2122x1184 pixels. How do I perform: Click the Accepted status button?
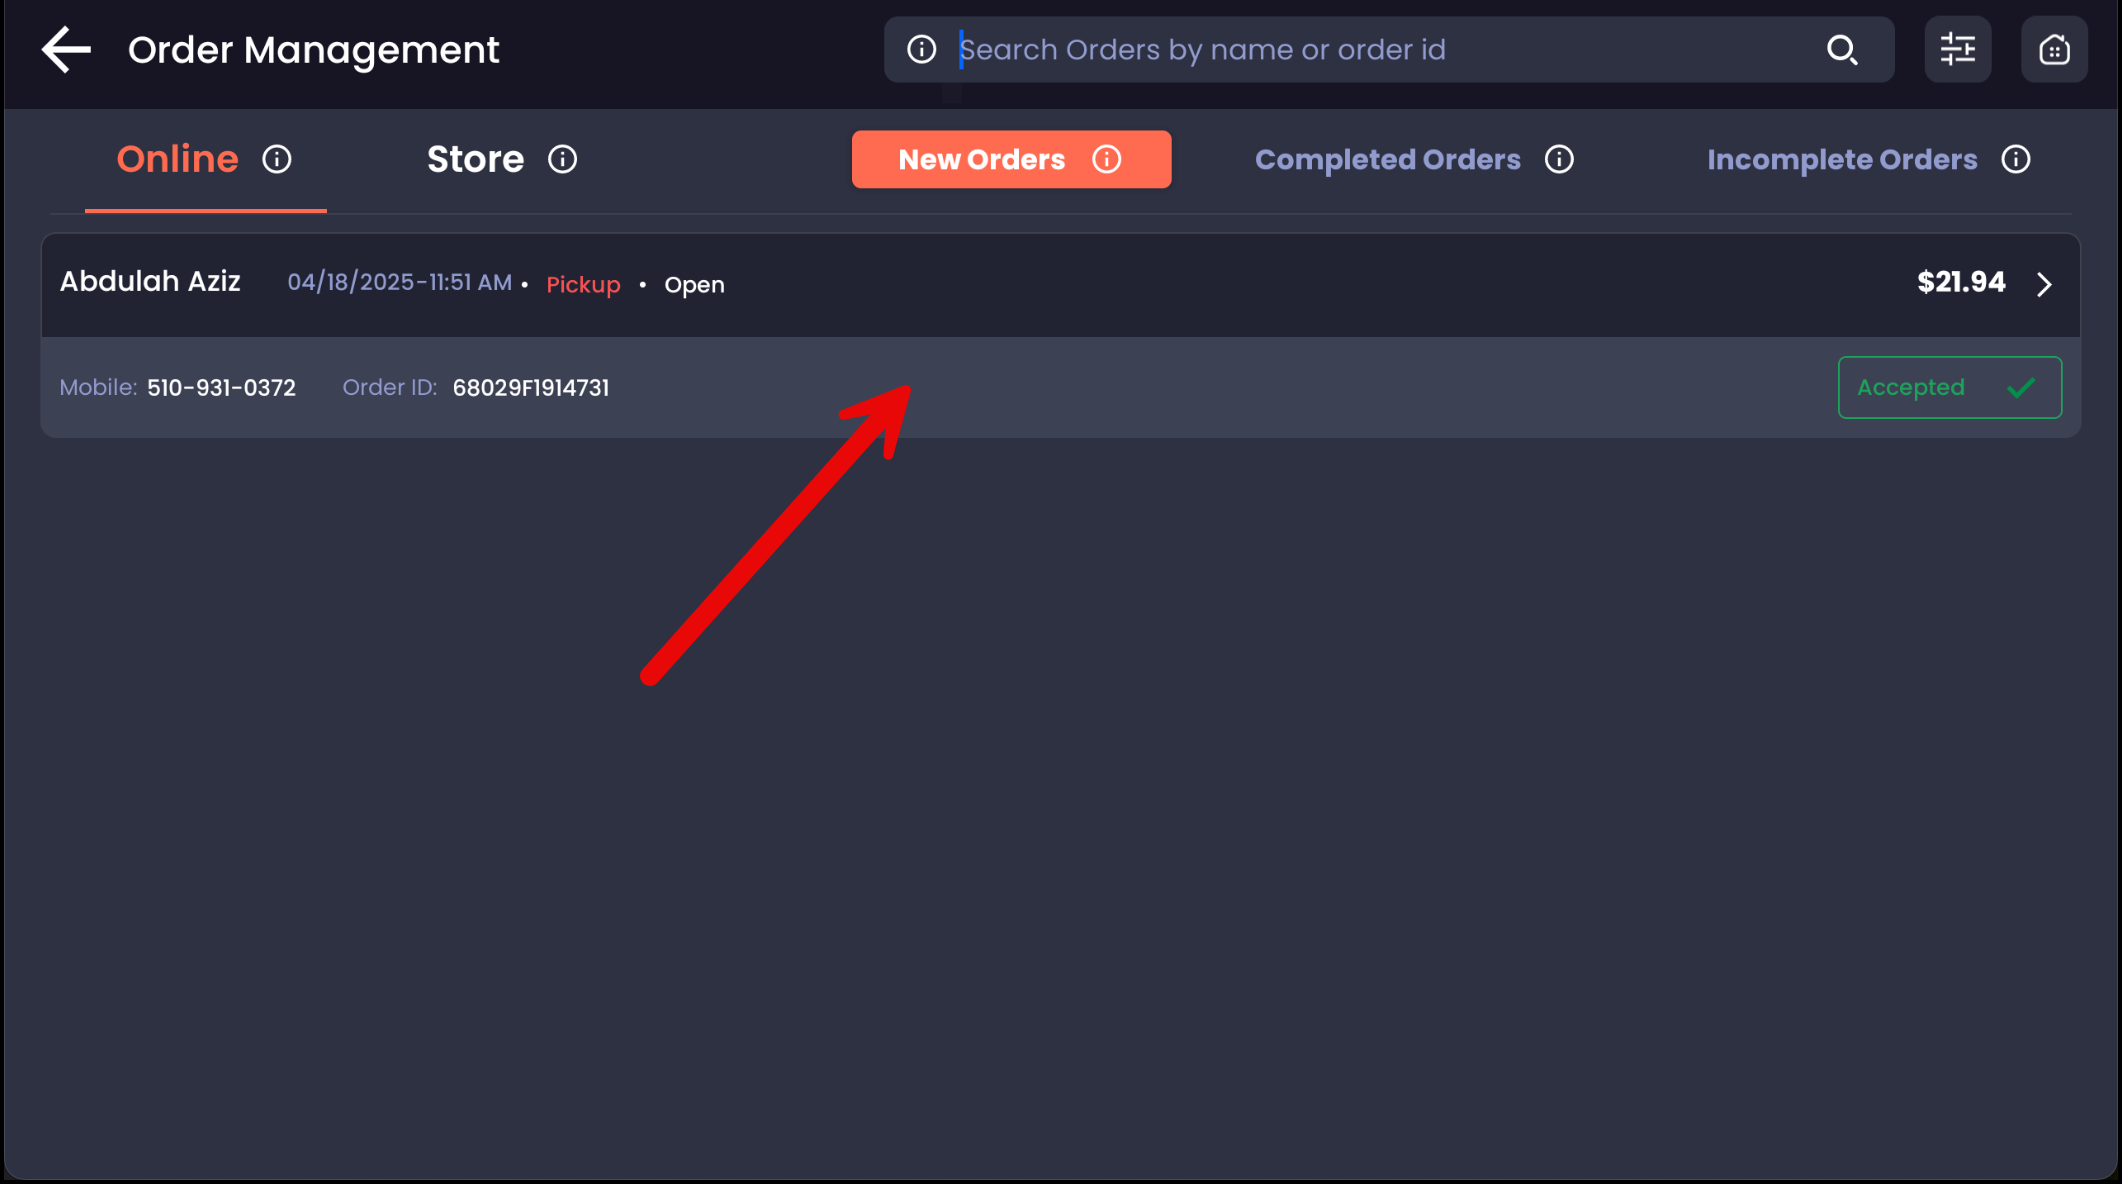1949,388
